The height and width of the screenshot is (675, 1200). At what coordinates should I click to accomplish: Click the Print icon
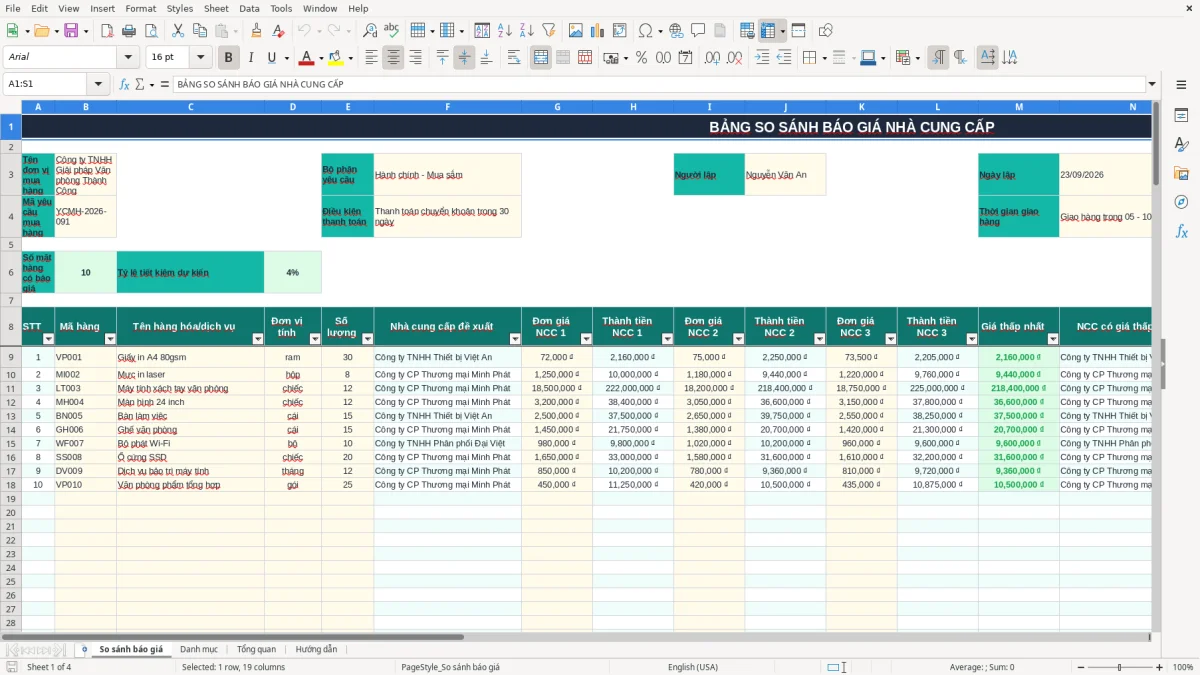129,31
